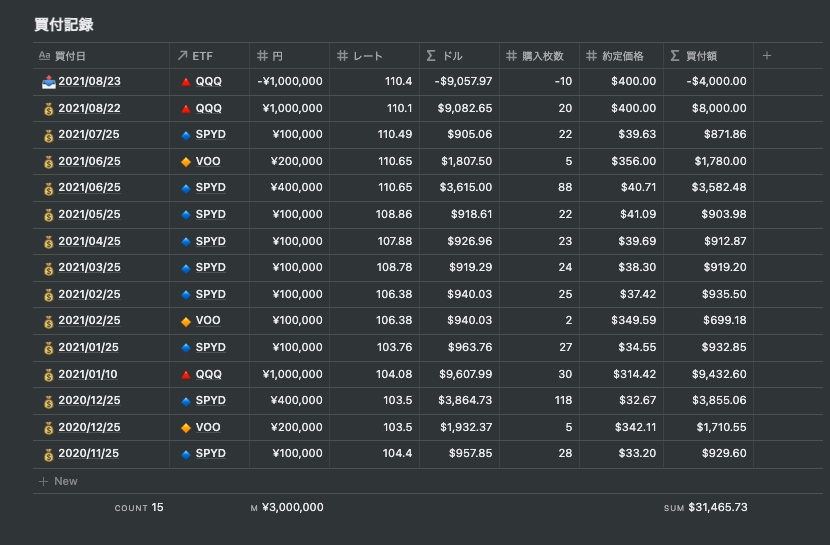
Task: Click the orange VOO icon in 2021/06/25 row
Action: click(x=185, y=161)
